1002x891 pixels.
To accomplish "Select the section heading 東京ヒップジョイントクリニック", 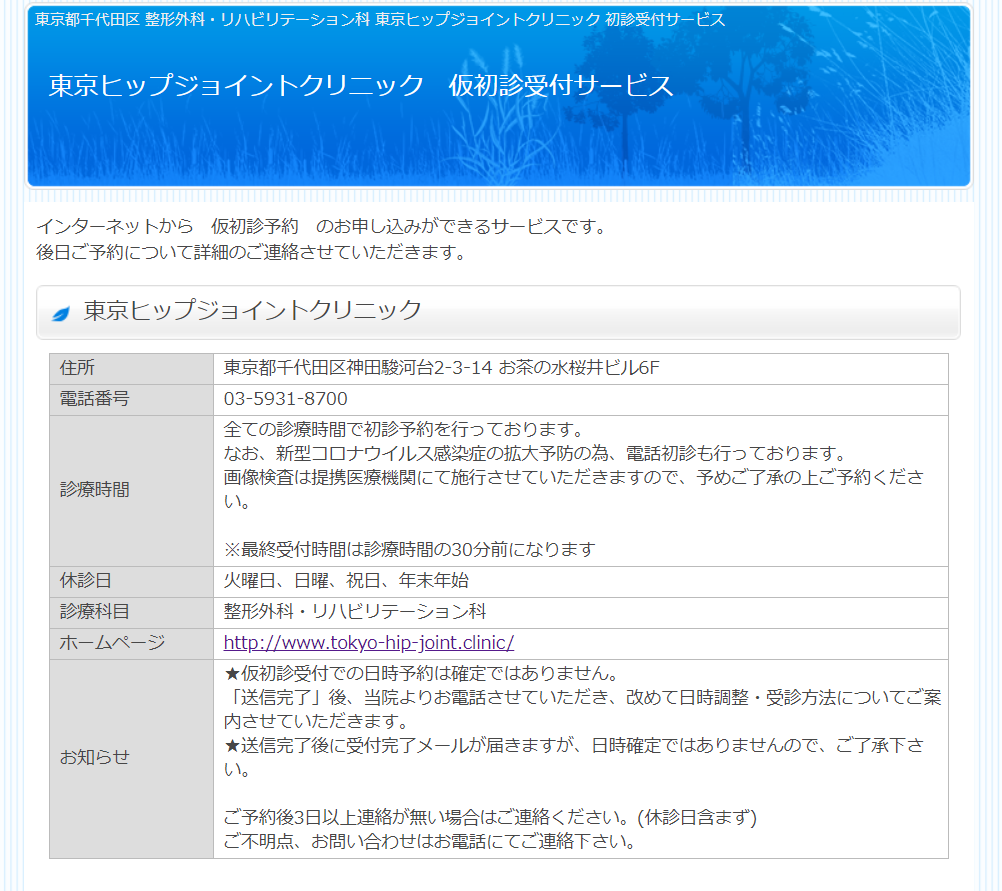I will coord(252,310).
